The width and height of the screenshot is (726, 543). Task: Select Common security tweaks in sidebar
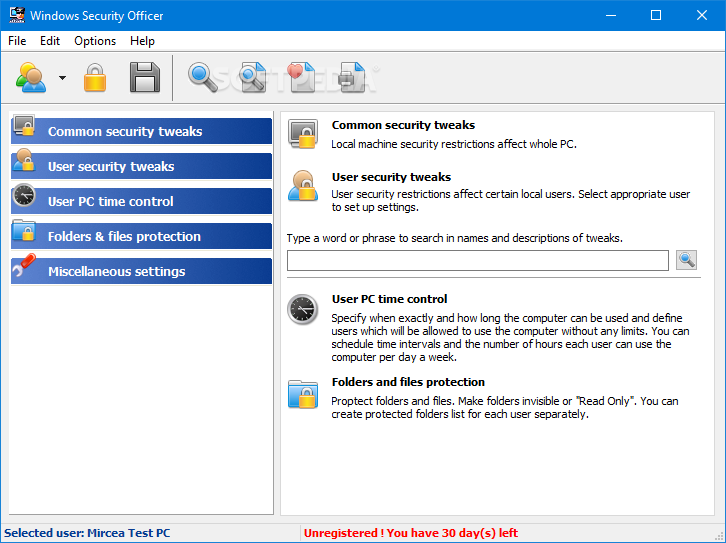(x=141, y=131)
